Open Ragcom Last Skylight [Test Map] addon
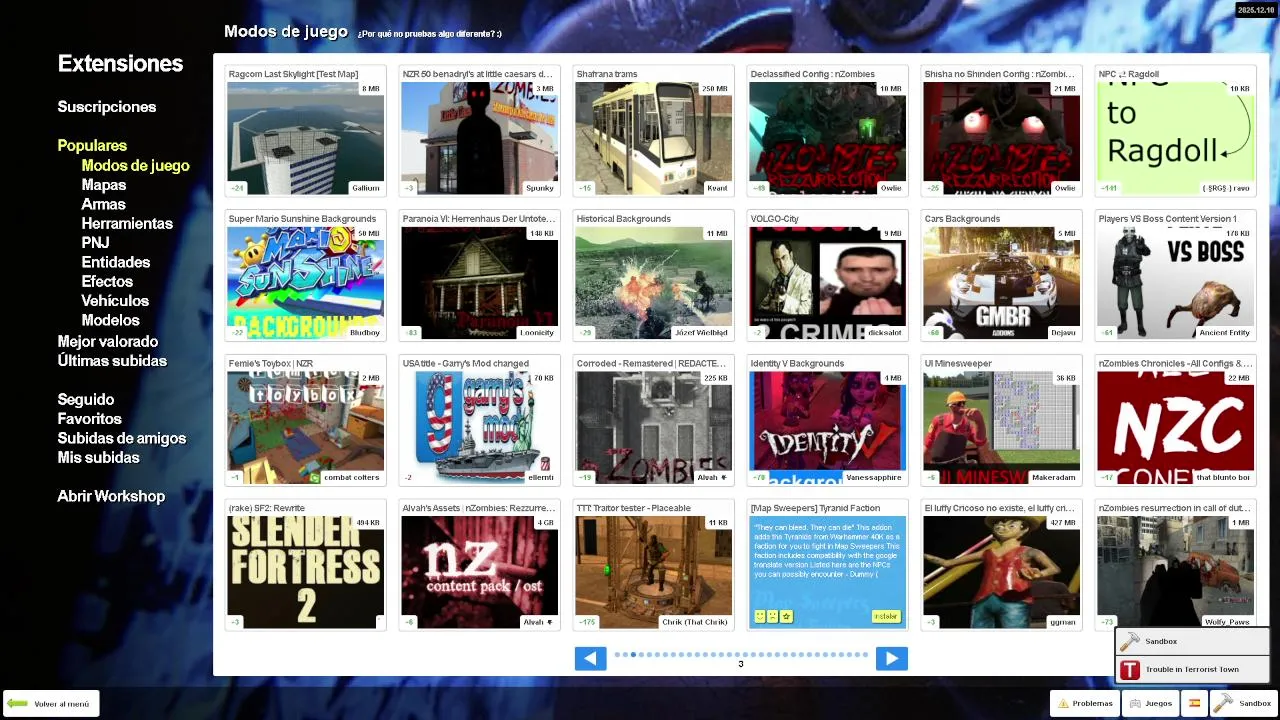This screenshot has width=1280, height=720. (305, 131)
